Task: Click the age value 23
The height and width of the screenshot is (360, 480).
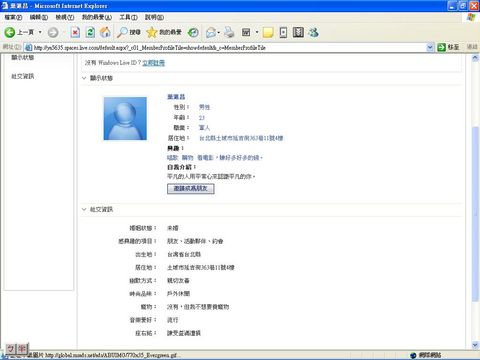Action: click(x=202, y=118)
